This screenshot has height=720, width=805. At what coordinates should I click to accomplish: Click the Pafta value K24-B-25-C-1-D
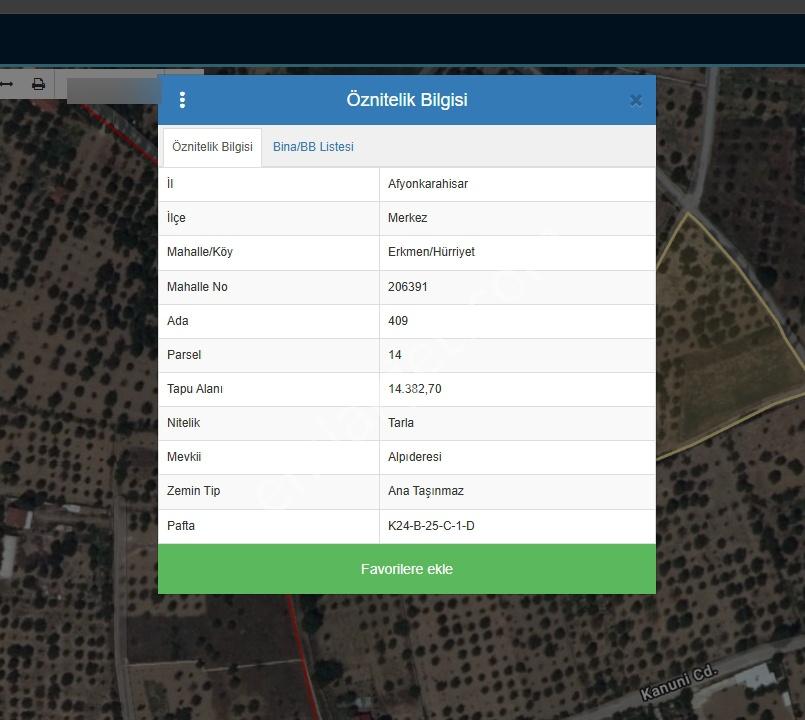[431, 525]
